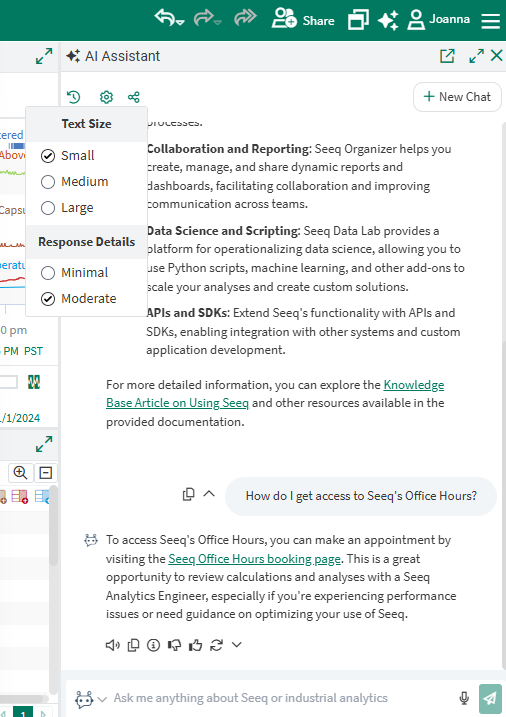This screenshot has width=506, height=717.
Task: Select Medium text size
Action: (75, 182)
